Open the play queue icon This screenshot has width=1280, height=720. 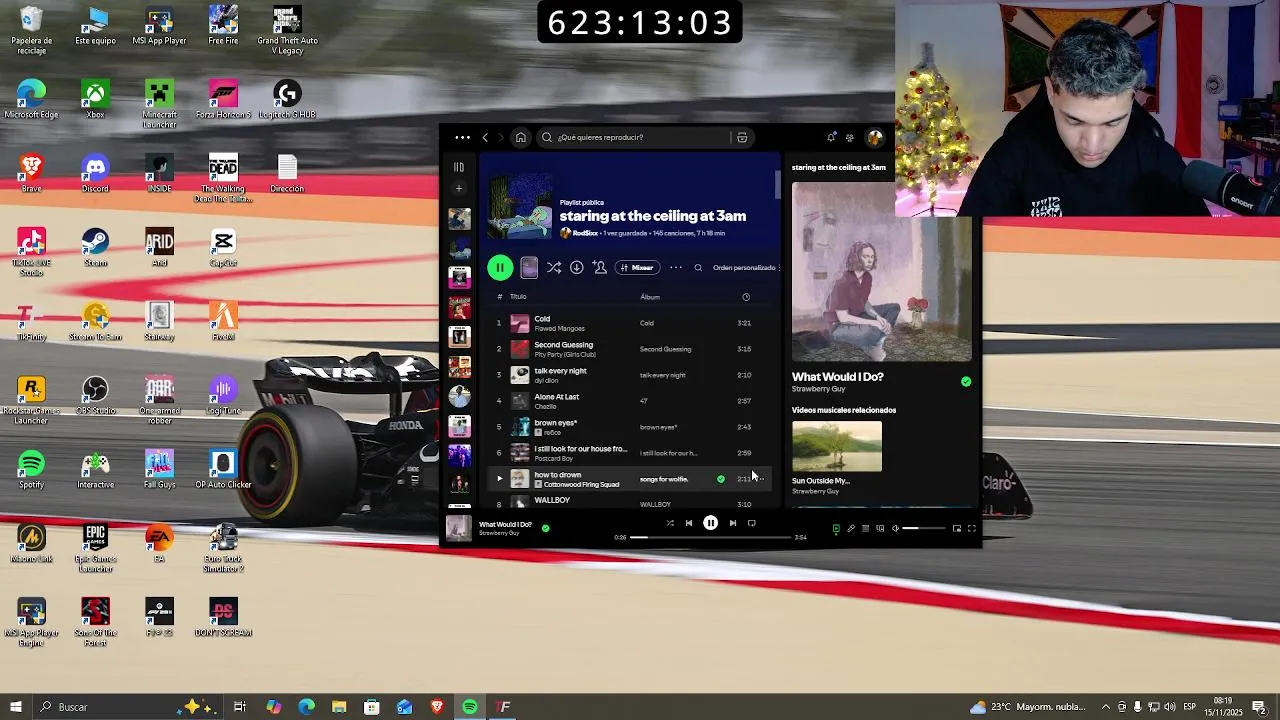click(866, 528)
